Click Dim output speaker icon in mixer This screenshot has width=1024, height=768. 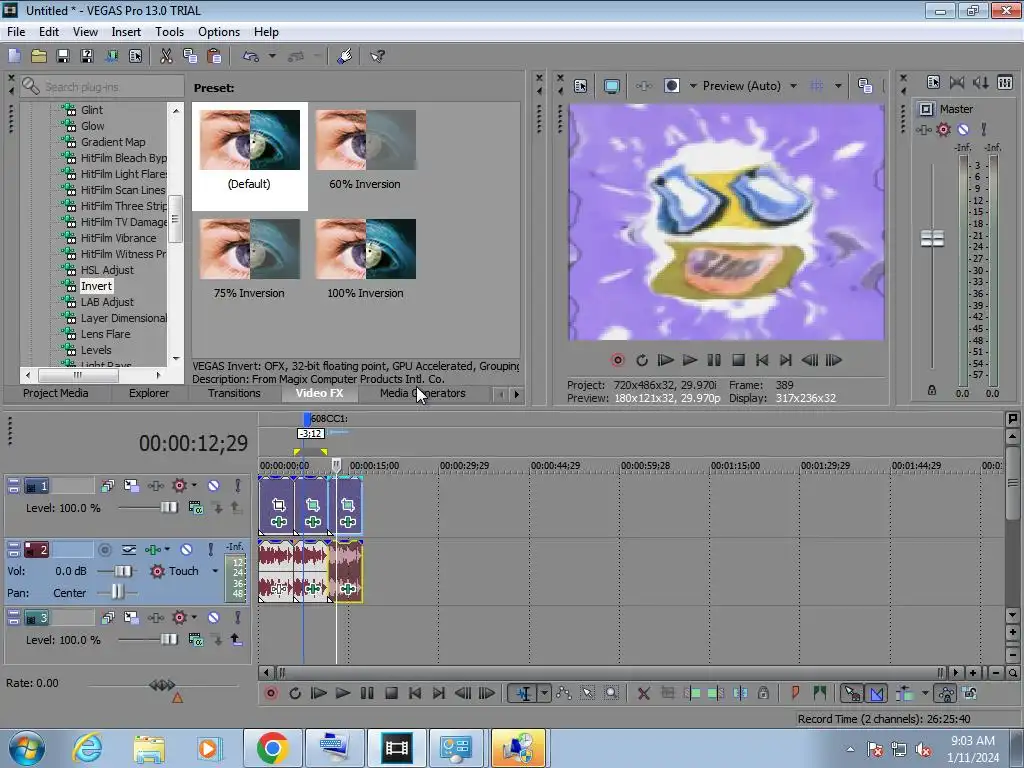[x=980, y=82]
